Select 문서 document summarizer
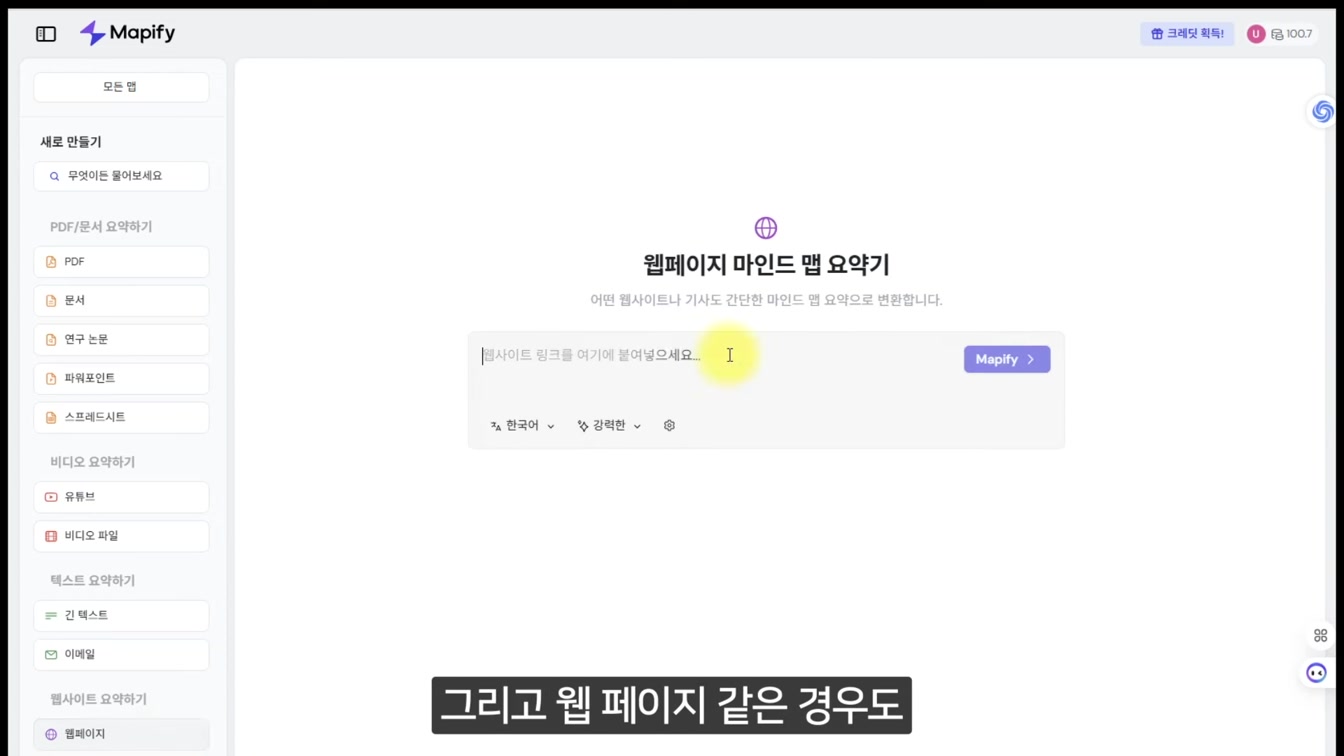The image size is (1344, 756). (121, 301)
